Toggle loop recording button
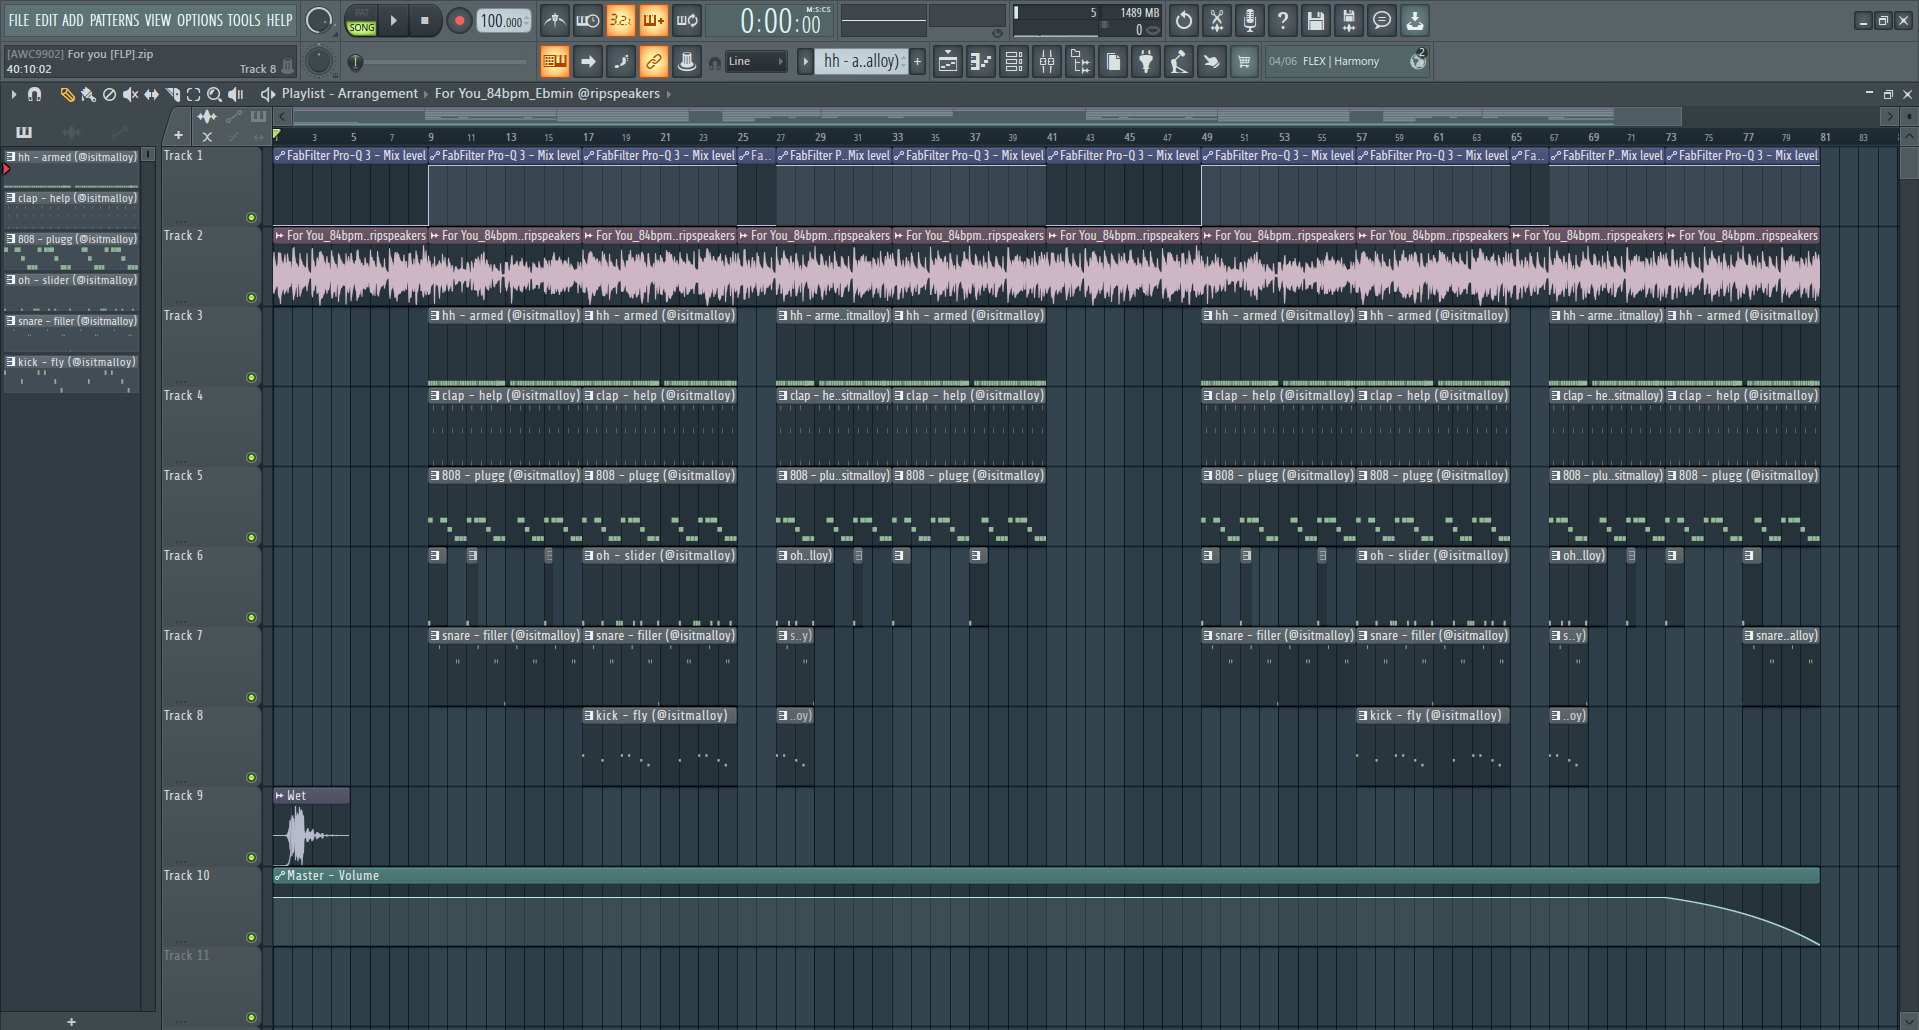This screenshot has width=1919, height=1030. tap(687, 20)
